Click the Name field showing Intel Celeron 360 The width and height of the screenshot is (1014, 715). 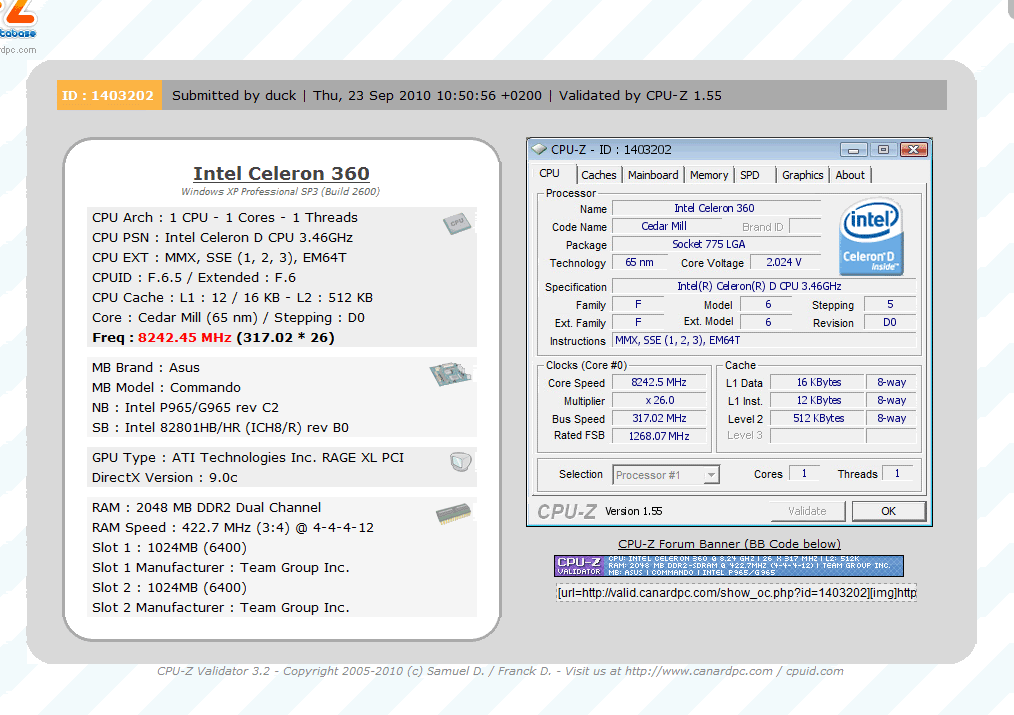pos(715,208)
